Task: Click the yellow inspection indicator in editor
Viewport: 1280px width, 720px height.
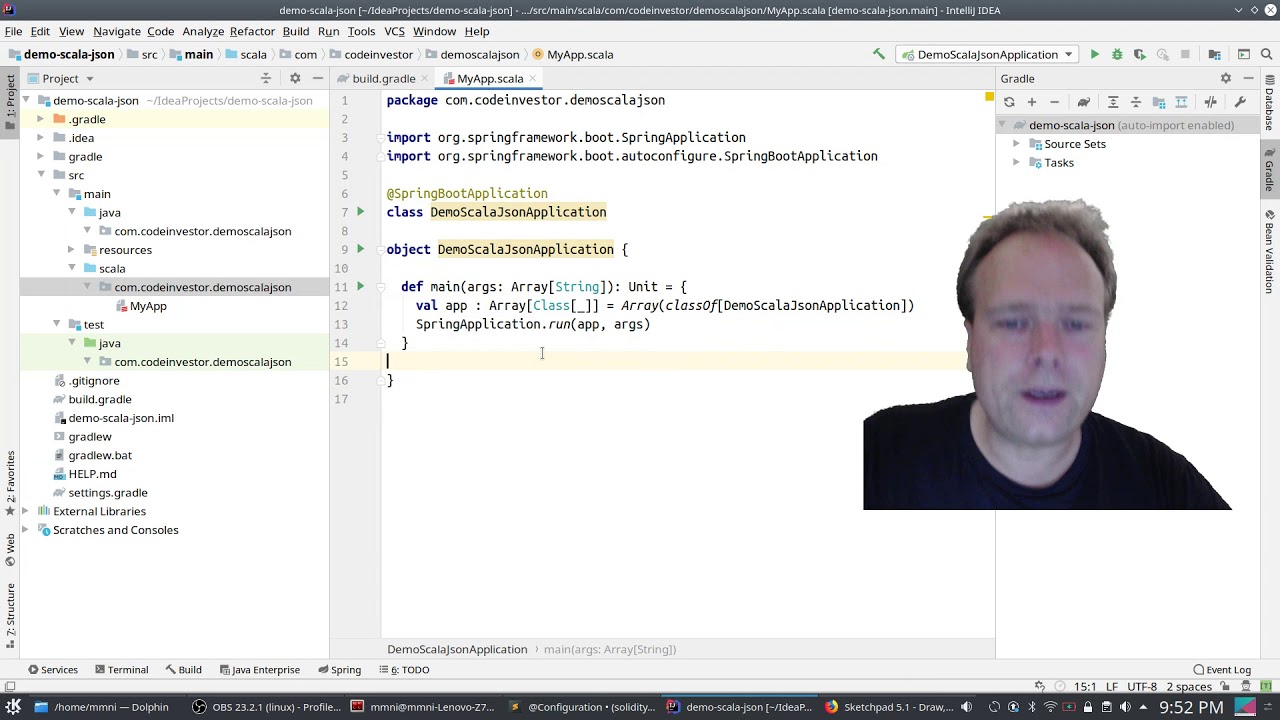Action: tap(989, 97)
